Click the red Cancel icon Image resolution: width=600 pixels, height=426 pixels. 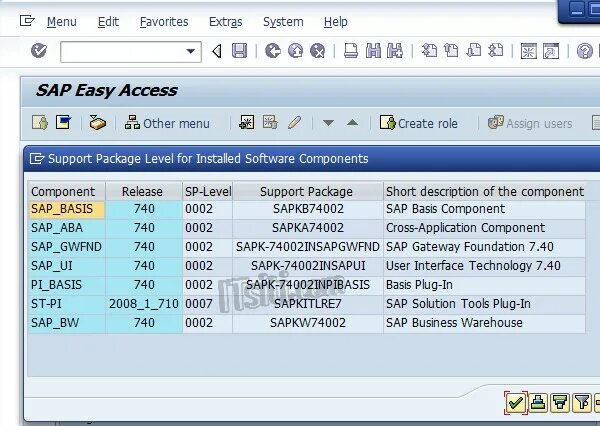(318, 51)
